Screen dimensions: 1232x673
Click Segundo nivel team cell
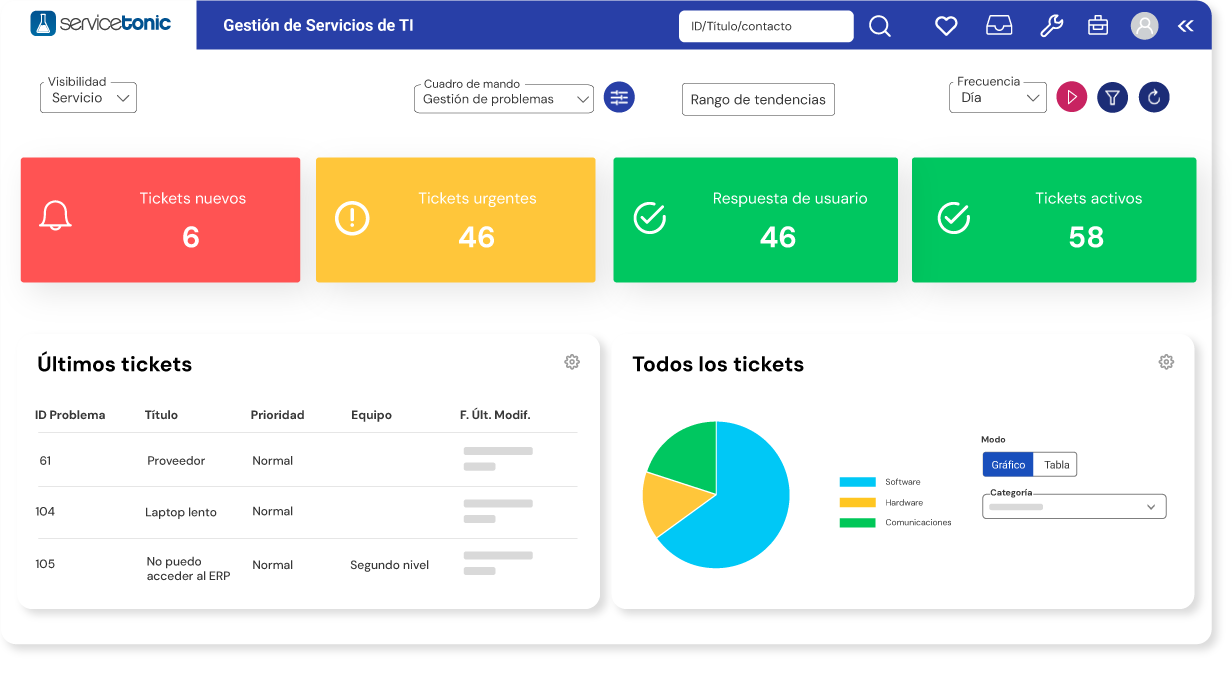point(389,565)
